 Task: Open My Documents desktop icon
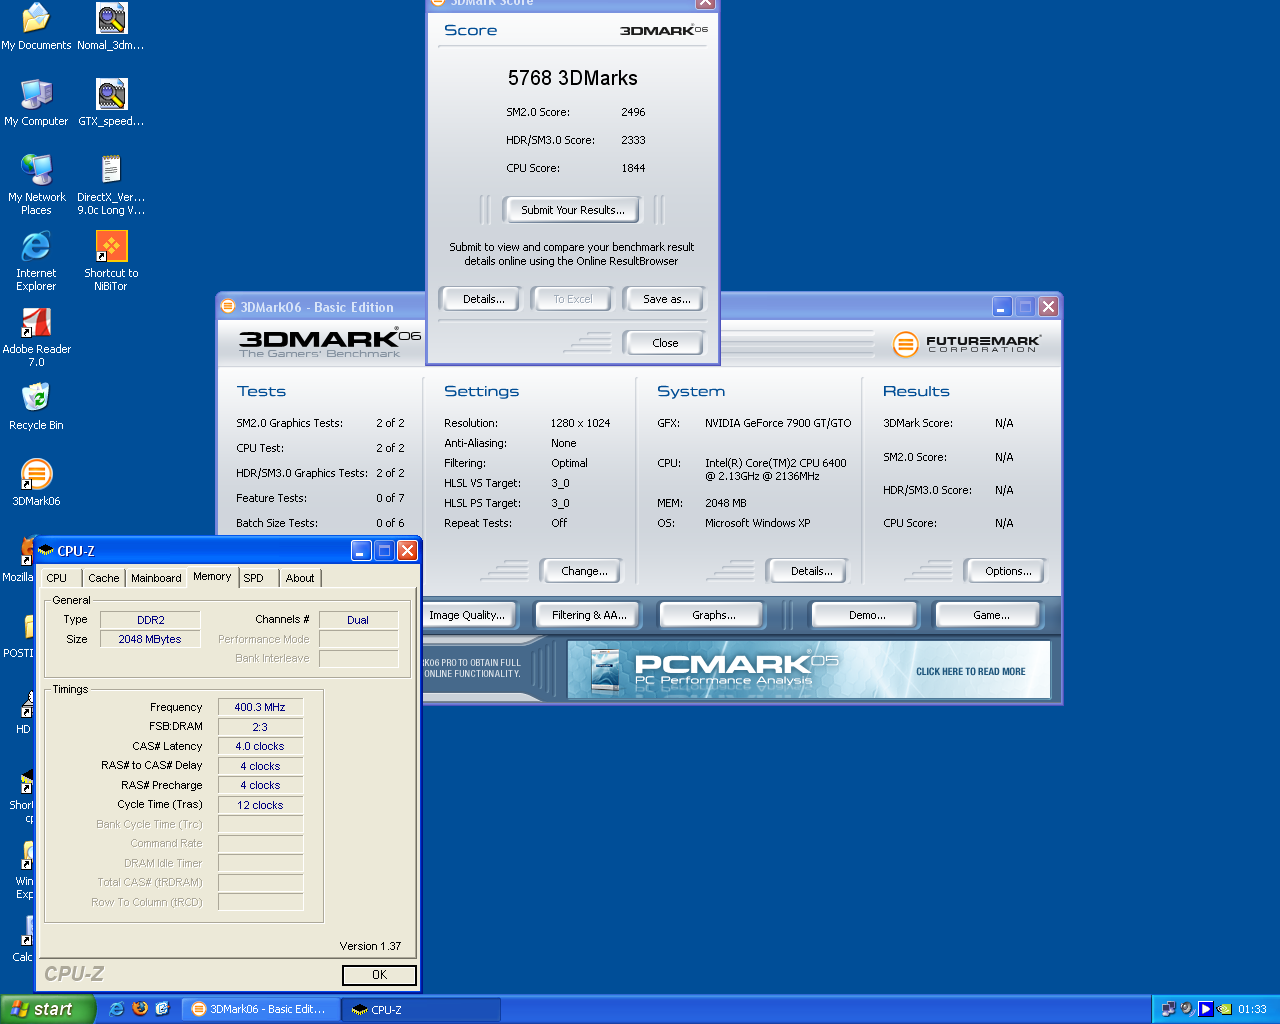click(36, 27)
